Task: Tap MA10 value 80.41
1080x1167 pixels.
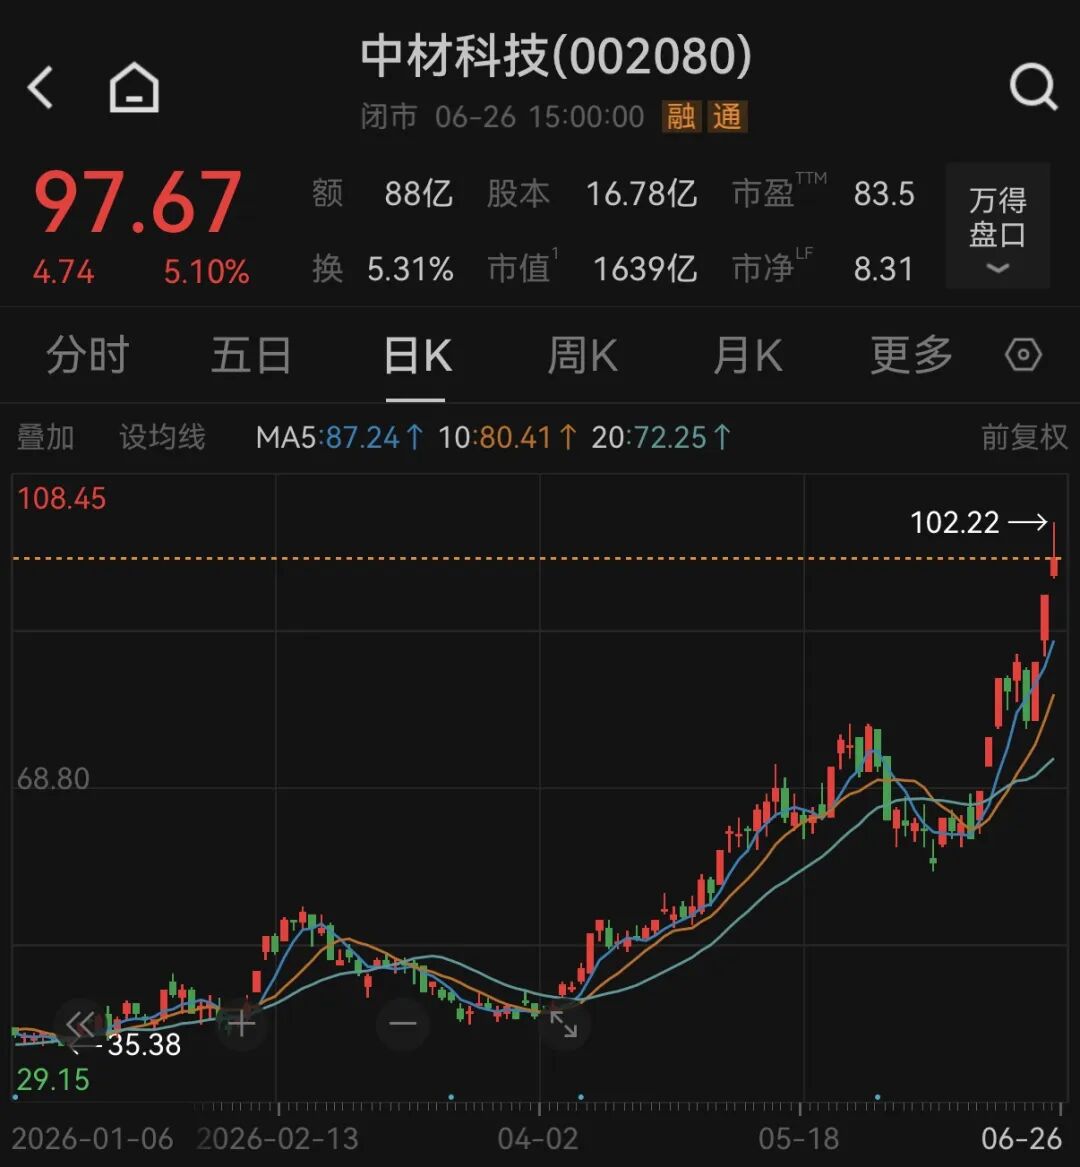Action: coord(514,438)
